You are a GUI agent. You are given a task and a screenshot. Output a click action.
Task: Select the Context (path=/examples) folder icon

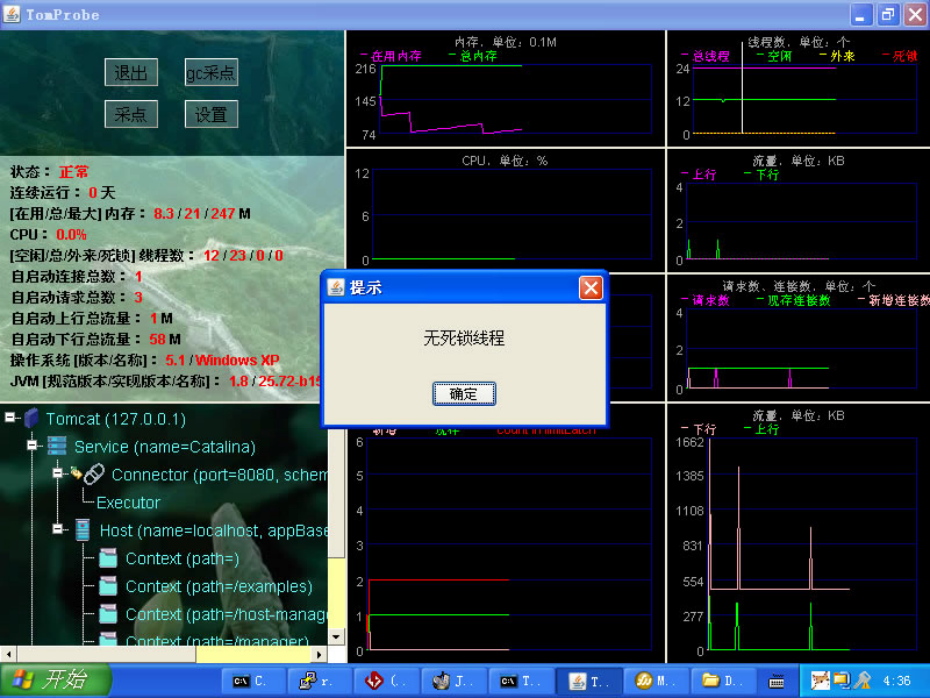tap(108, 586)
